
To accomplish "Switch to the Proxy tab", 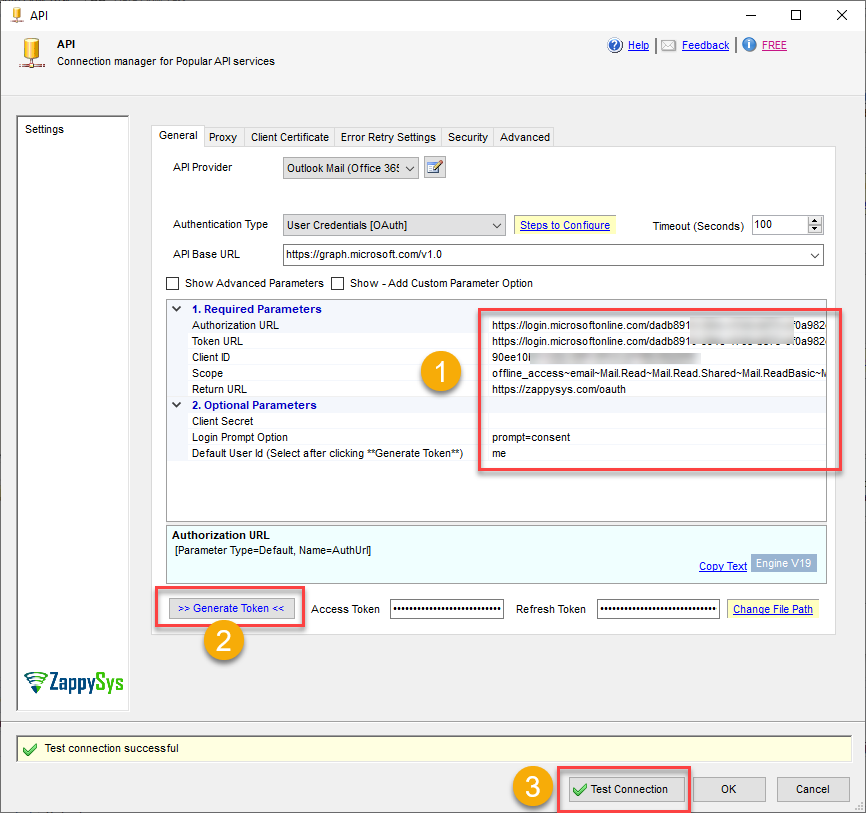I will (x=223, y=137).
